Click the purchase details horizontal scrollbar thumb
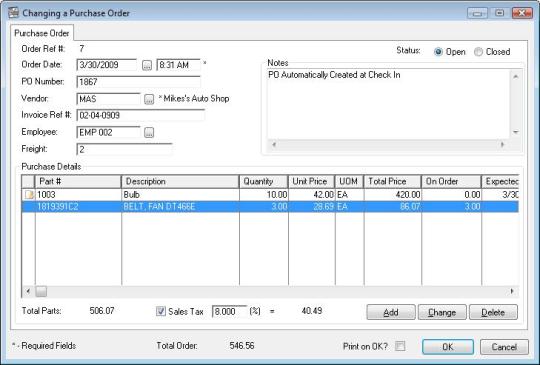This screenshot has width=540, height=365. 41,291
